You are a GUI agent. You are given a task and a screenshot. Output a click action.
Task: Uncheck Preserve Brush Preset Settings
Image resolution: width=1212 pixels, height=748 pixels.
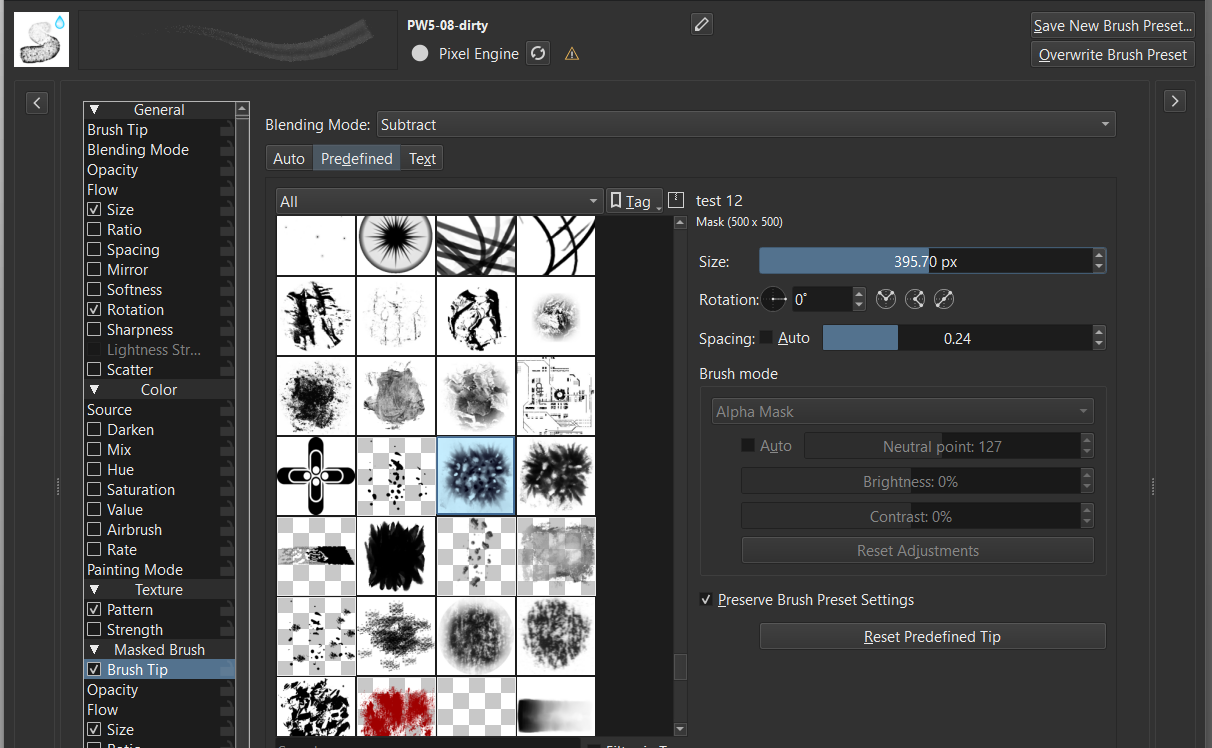(708, 600)
